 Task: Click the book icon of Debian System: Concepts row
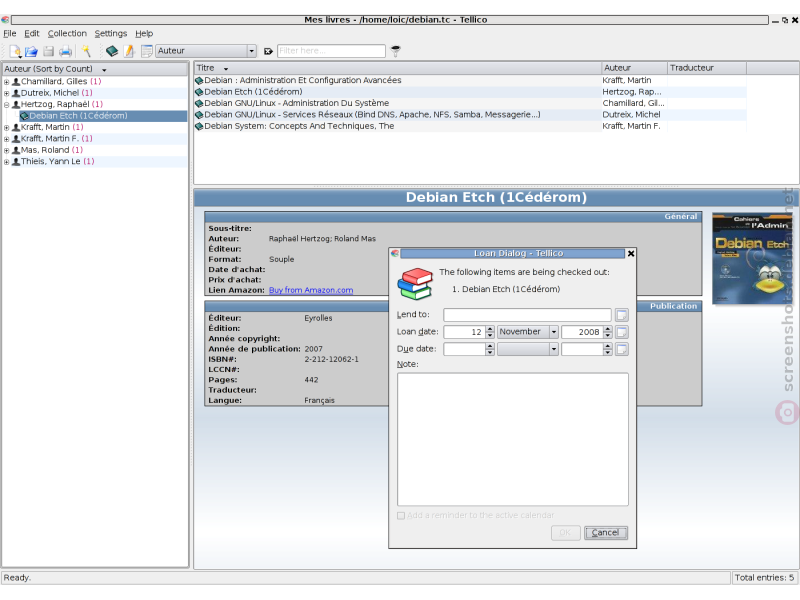[199, 126]
